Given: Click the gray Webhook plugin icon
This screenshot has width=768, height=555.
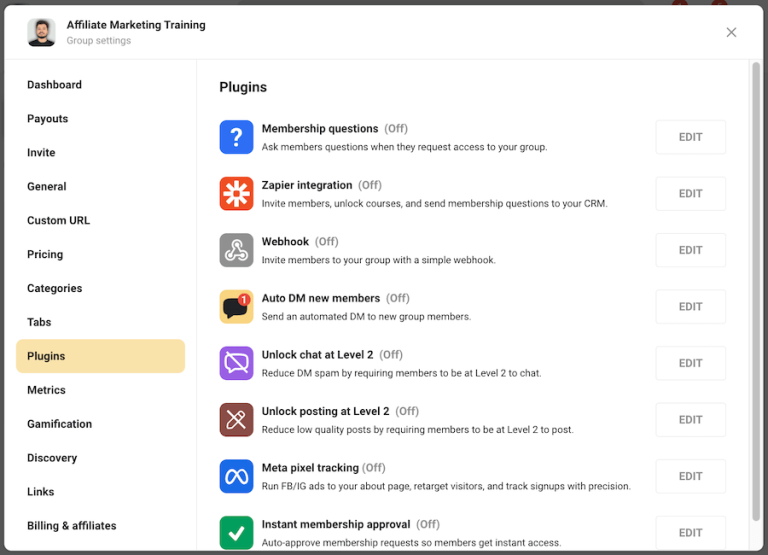Looking at the screenshot, I should (236, 250).
